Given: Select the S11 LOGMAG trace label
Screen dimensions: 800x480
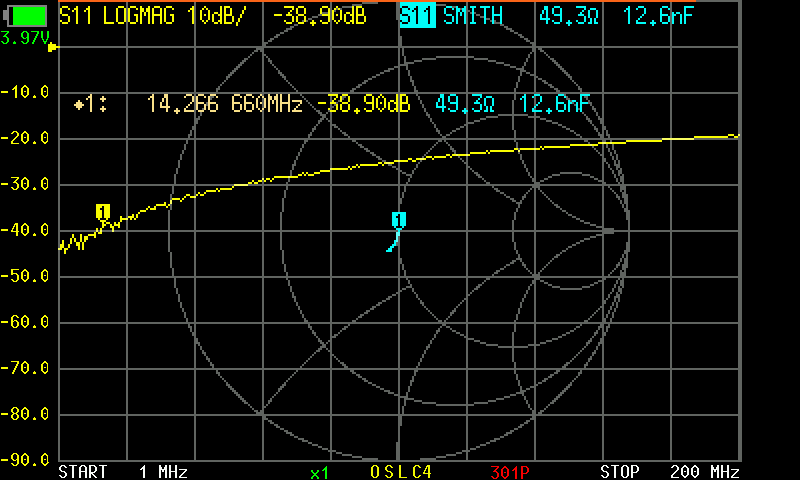Looking at the screenshot, I should pos(117,16).
